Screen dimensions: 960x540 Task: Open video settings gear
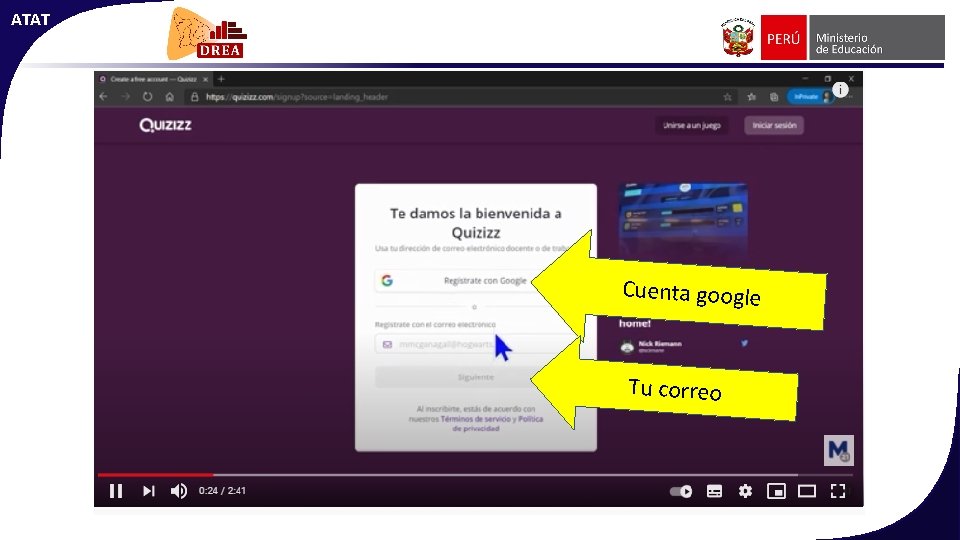click(745, 491)
